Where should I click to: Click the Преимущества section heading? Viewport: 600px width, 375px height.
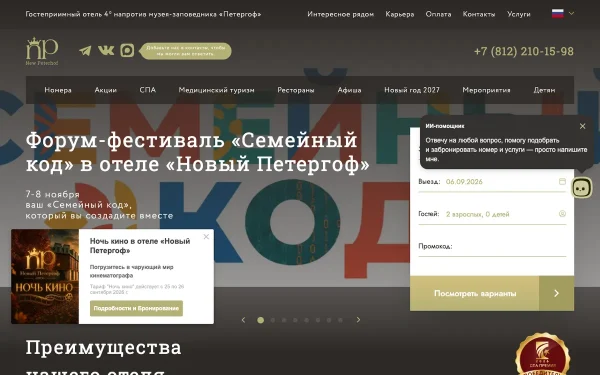pyautogui.click(x=103, y=347)
